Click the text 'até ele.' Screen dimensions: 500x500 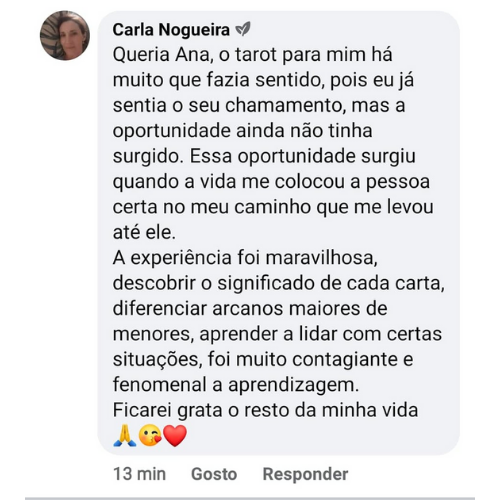144,232
